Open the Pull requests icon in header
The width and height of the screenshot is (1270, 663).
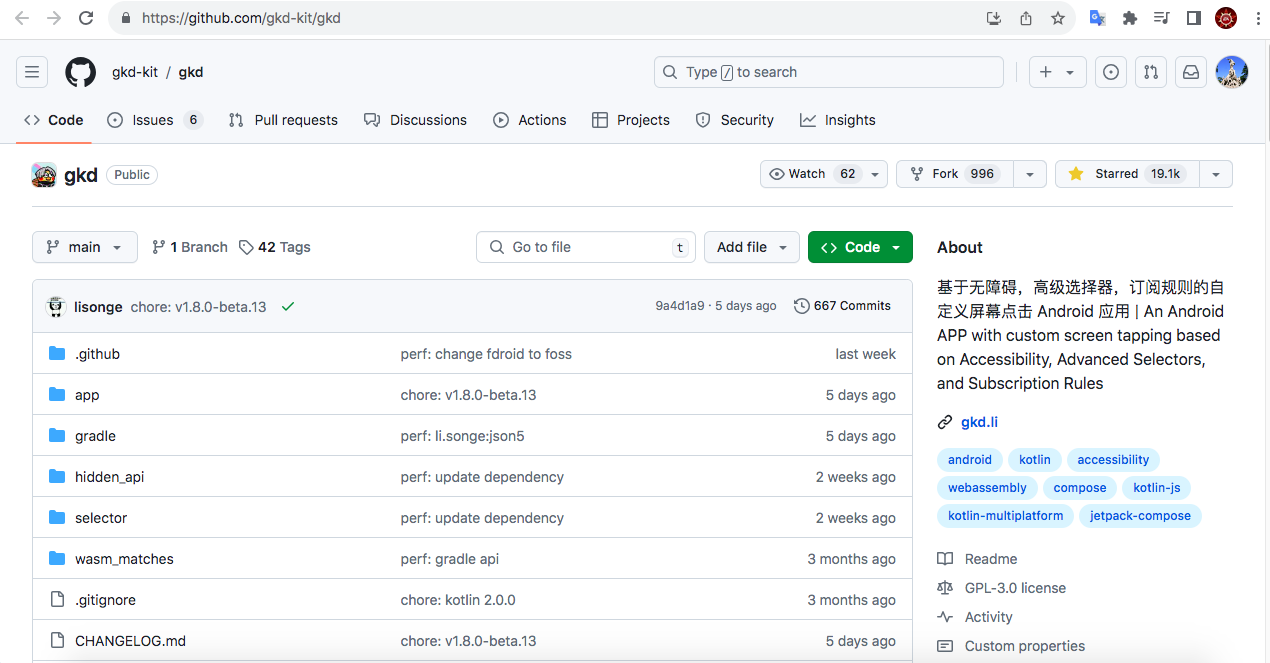click(1151, 72)
